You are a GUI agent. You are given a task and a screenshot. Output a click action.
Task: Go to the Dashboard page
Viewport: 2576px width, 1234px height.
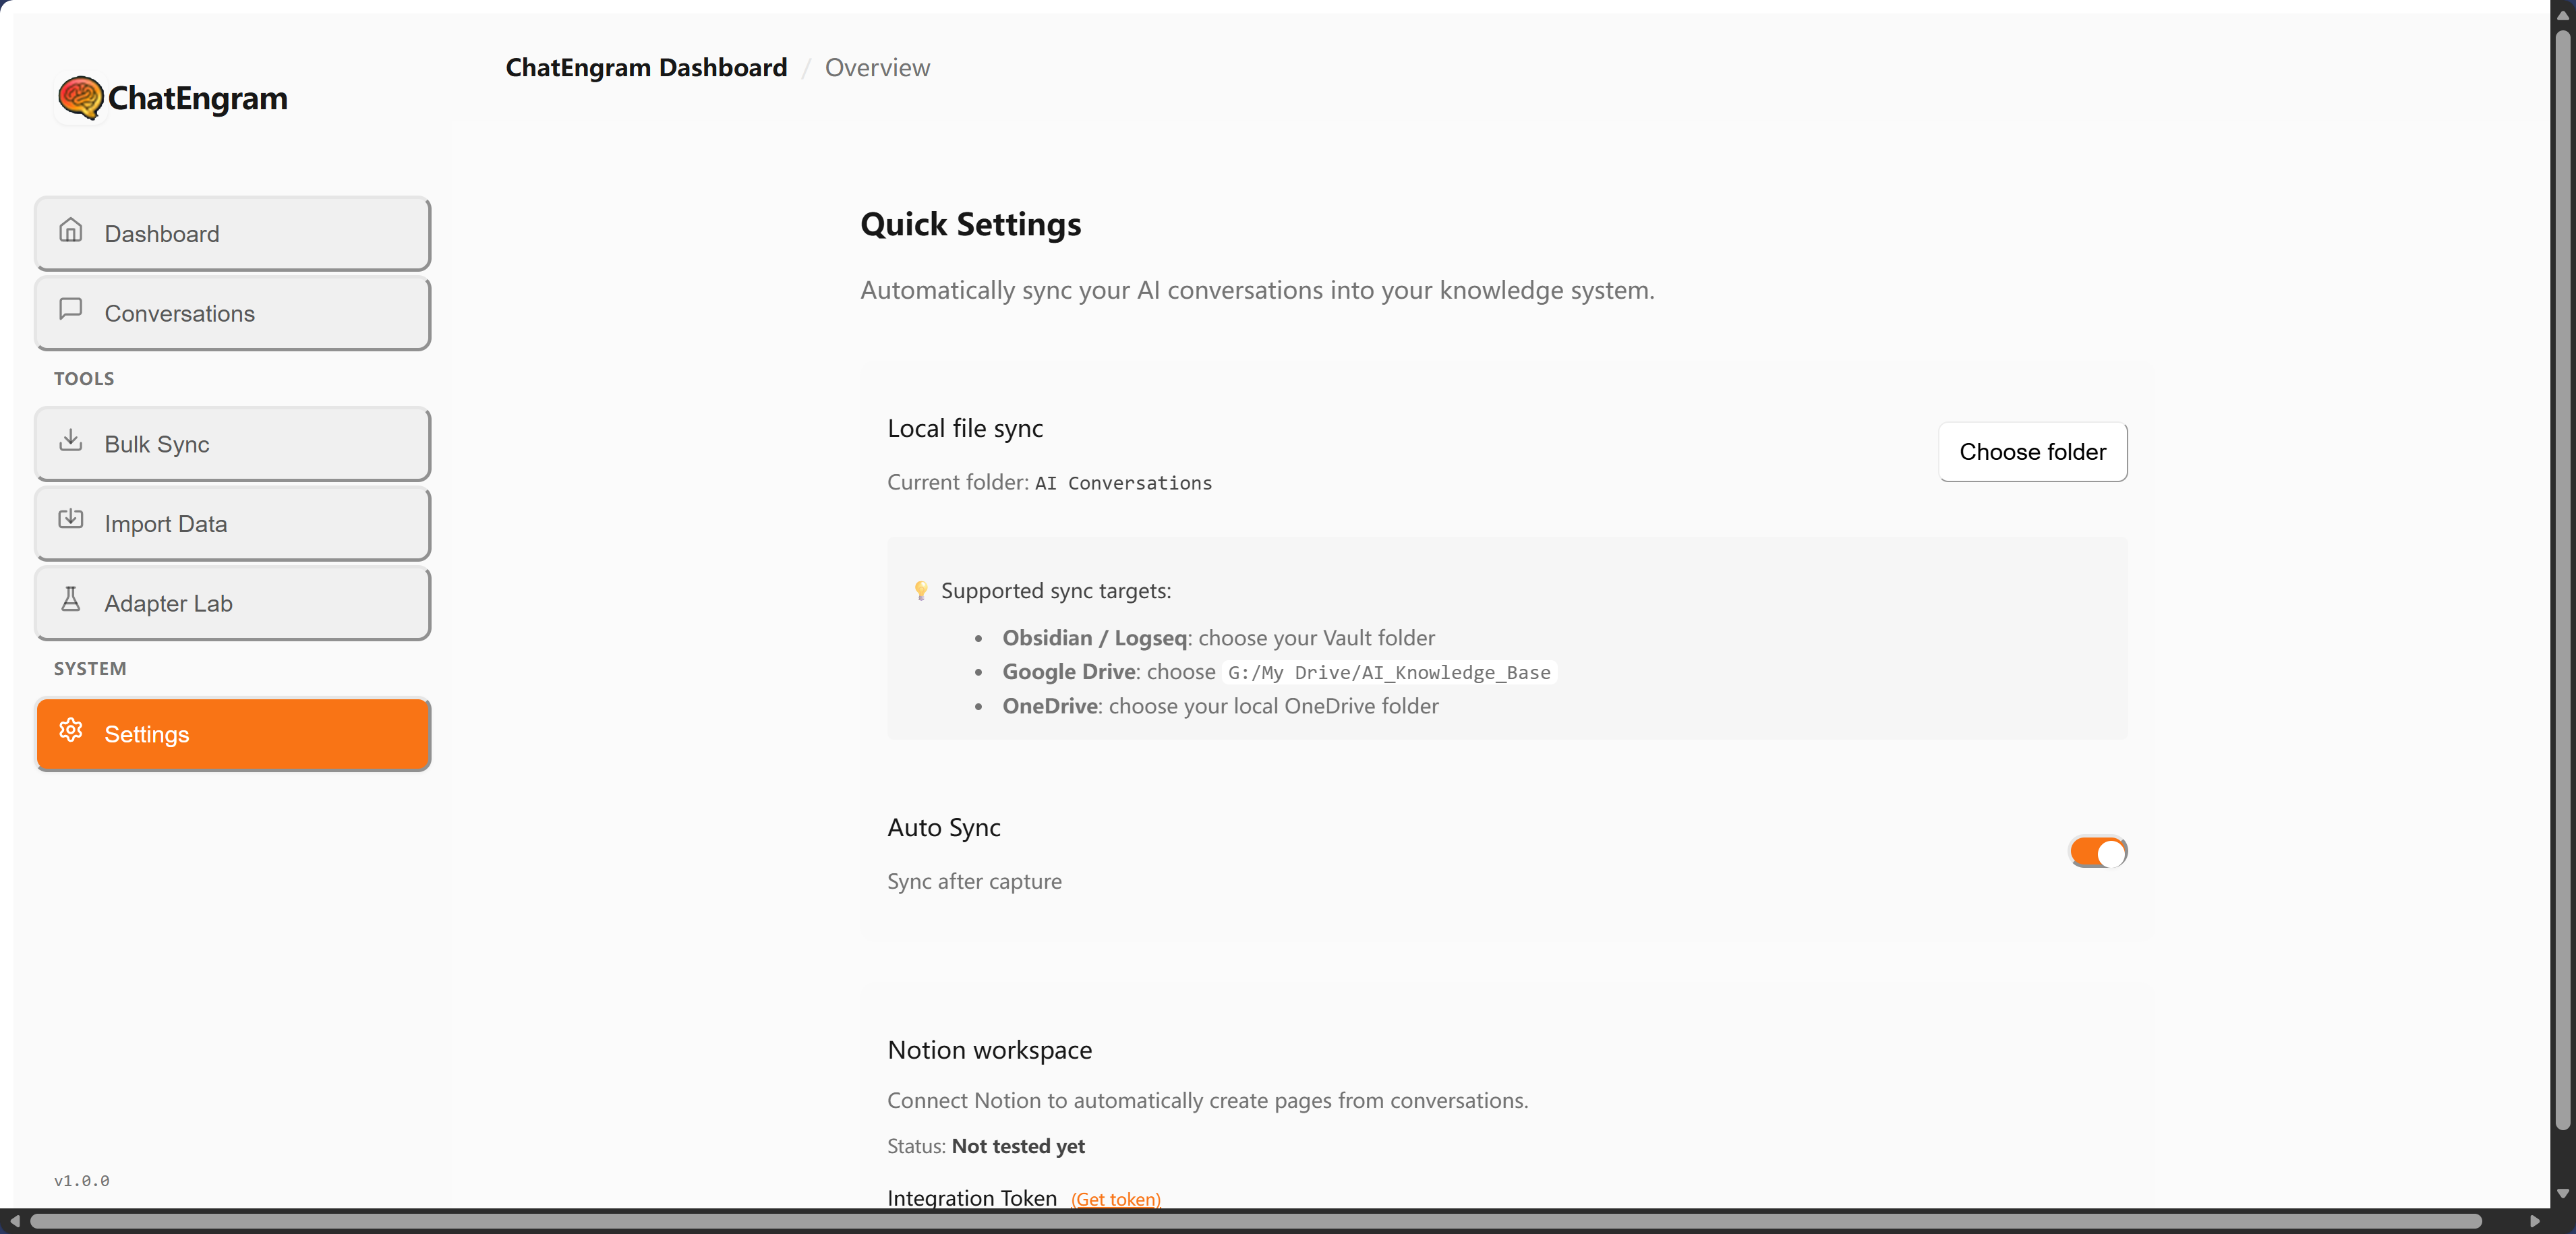click(232, 233)
